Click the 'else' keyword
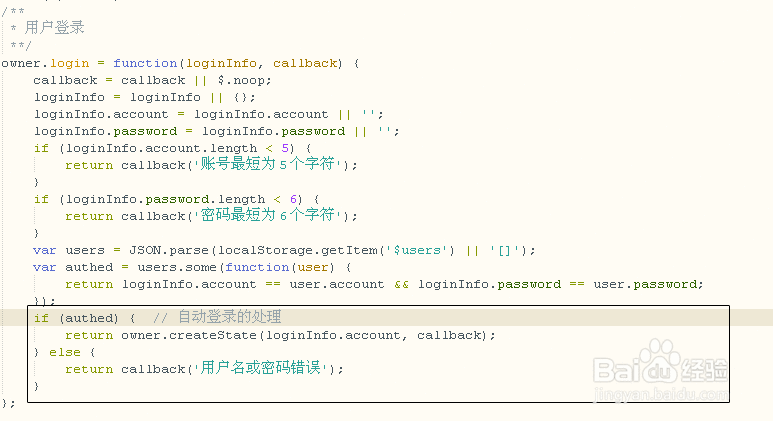This screenshot has height=421, width=773. 65,352
